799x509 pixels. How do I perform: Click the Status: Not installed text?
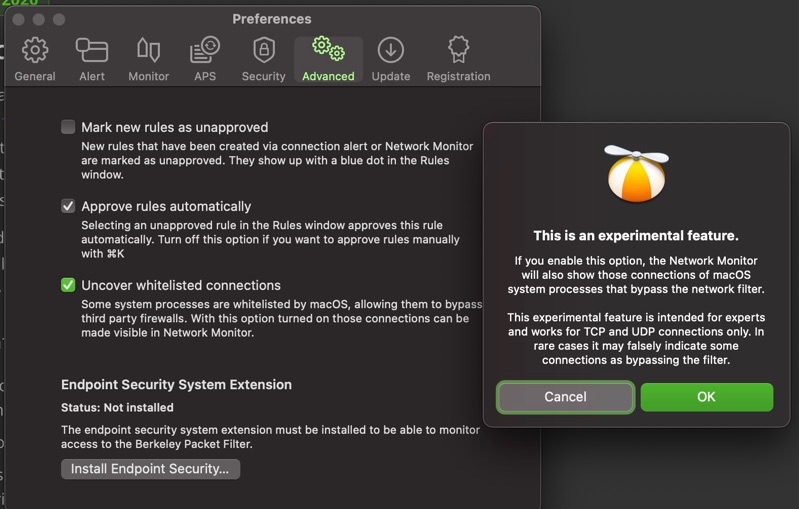[117, 408]
